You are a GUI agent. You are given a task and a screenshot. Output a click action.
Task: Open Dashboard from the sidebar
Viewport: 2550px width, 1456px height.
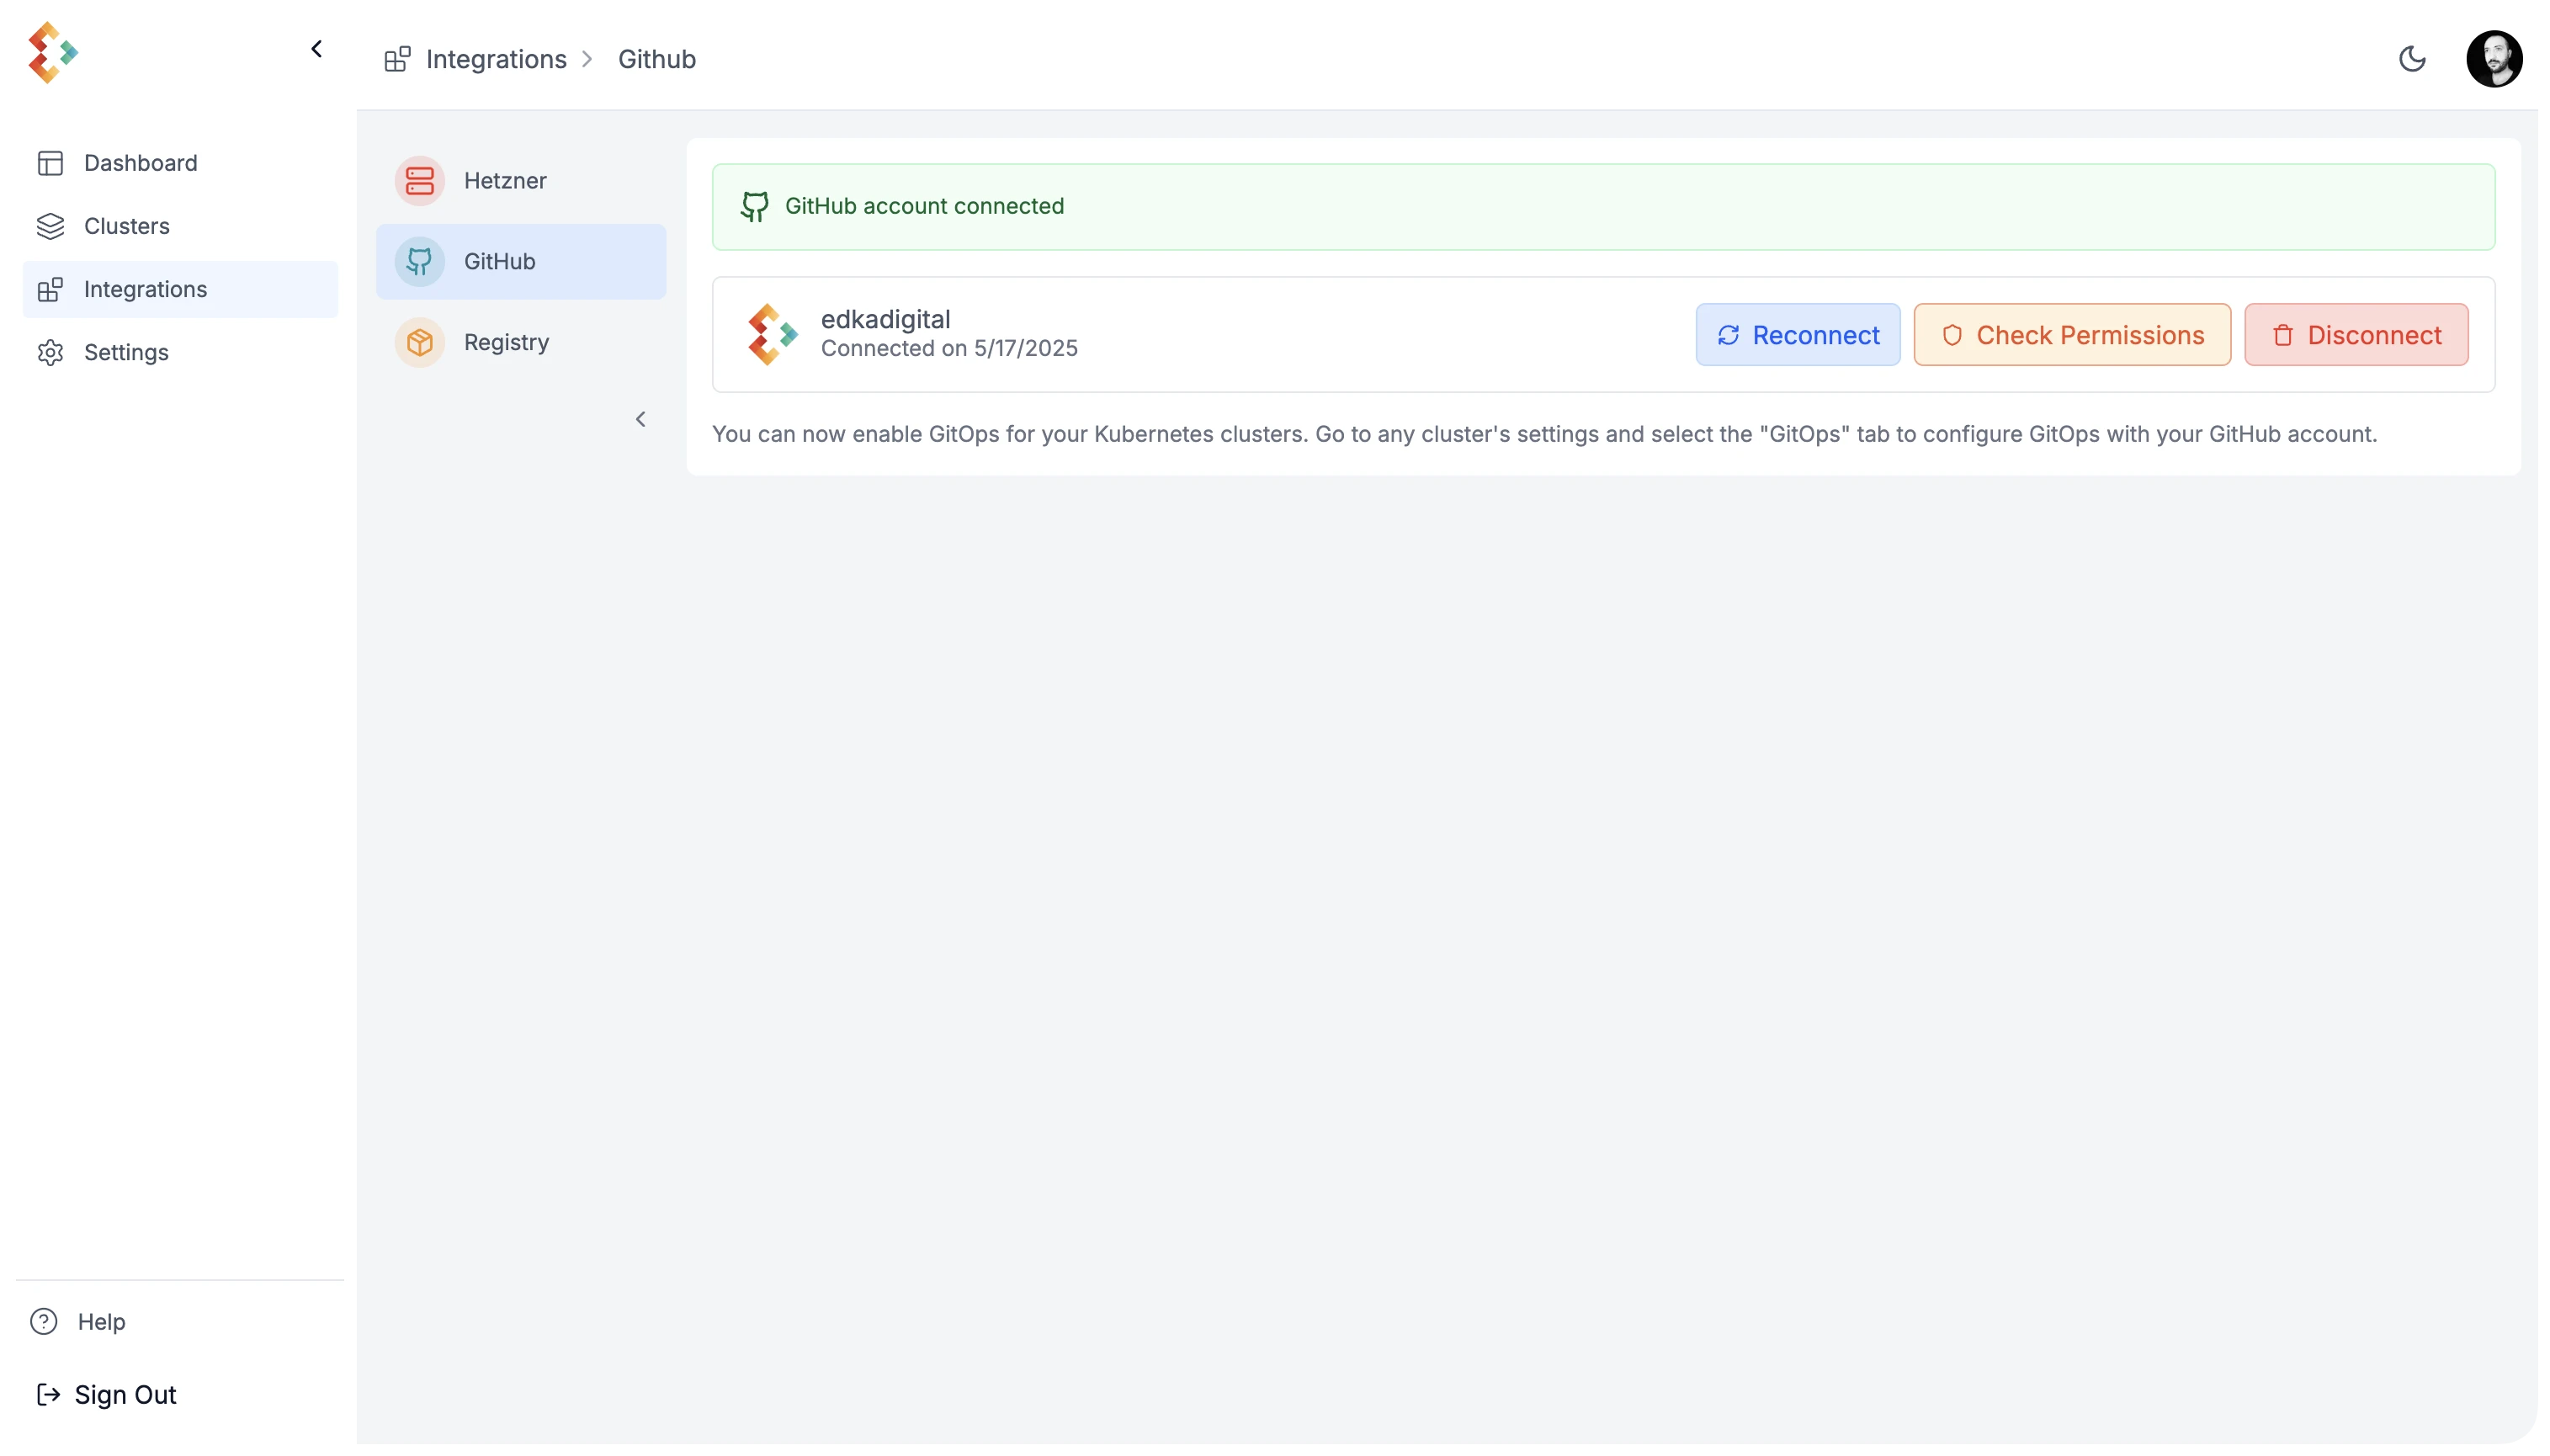180,163
